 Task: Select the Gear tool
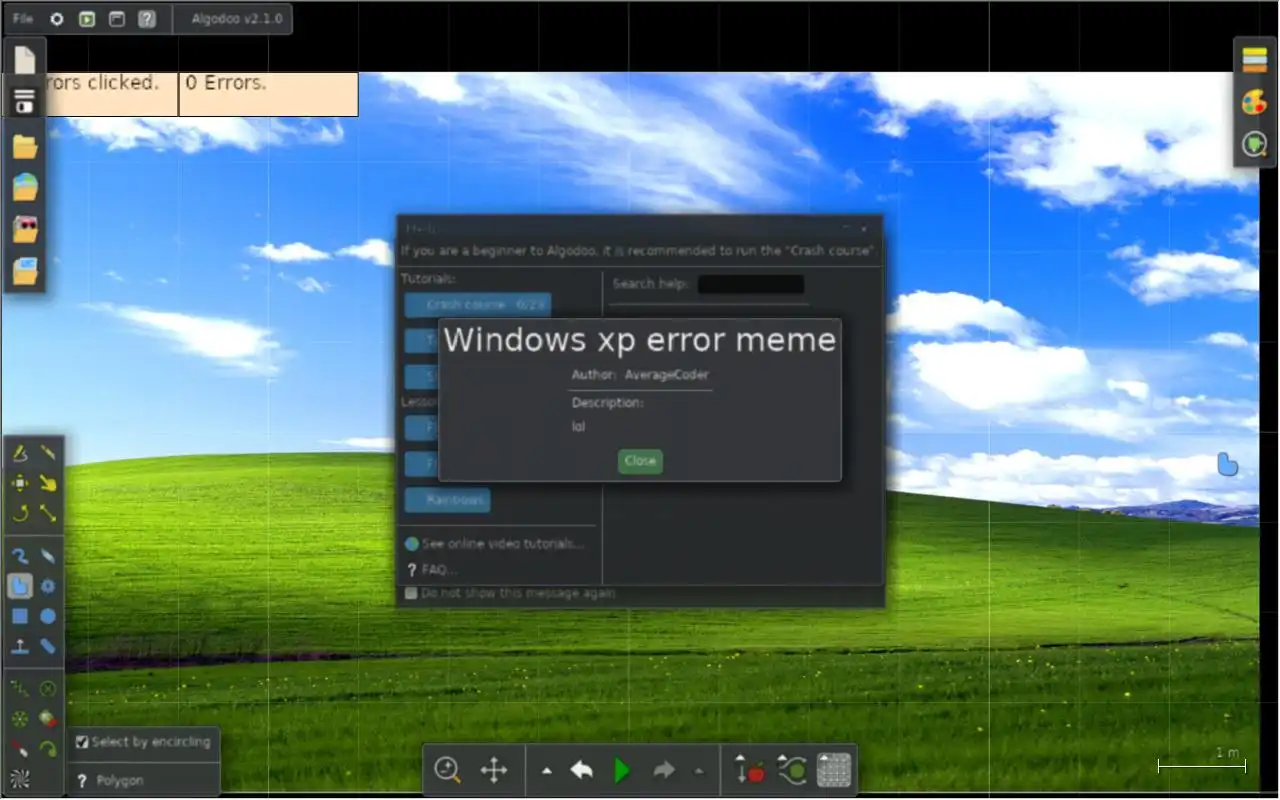[47, 586]
